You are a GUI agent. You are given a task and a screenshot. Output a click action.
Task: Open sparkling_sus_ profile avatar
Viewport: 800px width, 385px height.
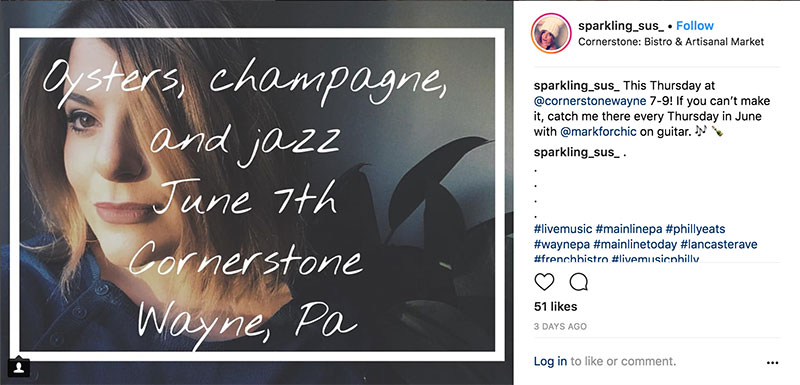coord(552,33)
